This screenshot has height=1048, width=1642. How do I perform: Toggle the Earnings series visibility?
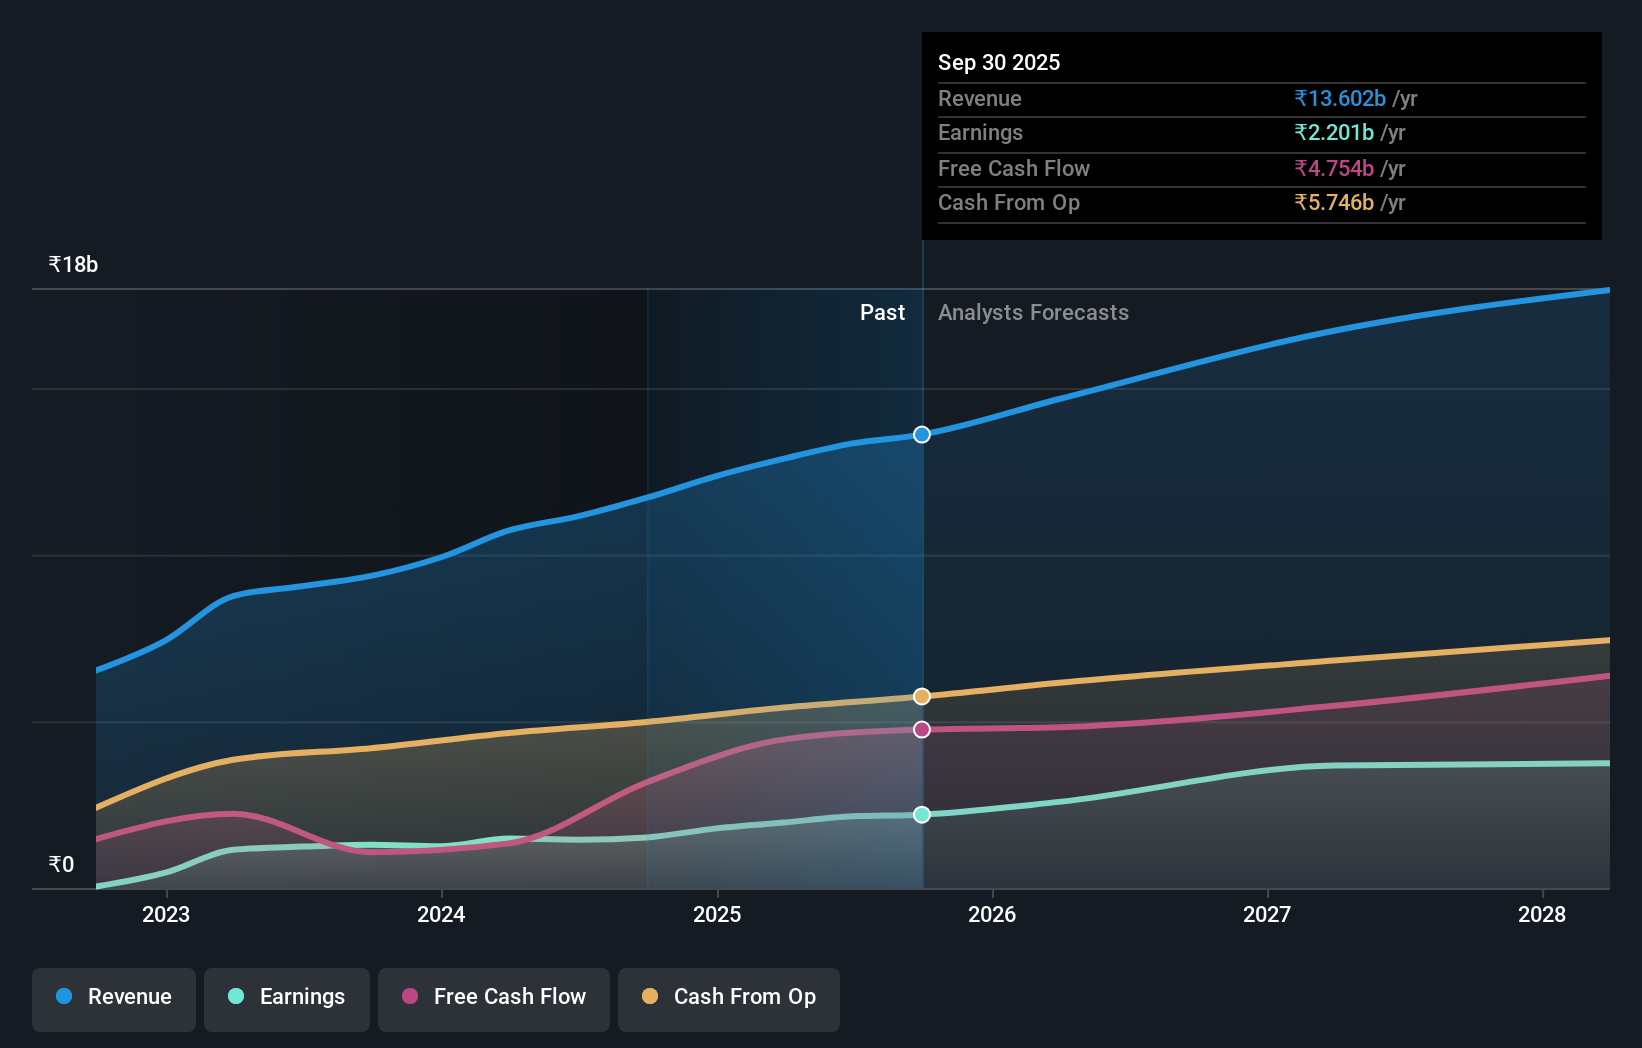click(x=287, y=997)
